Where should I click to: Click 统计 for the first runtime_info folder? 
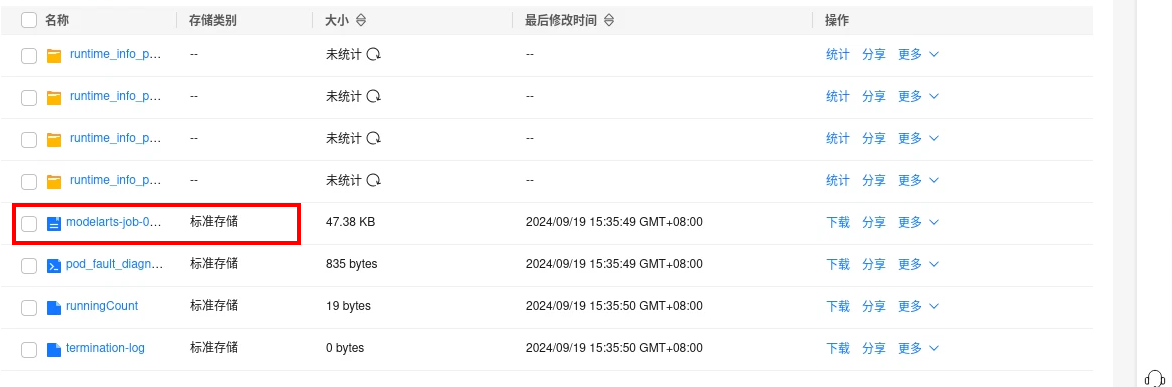(838, 55)
